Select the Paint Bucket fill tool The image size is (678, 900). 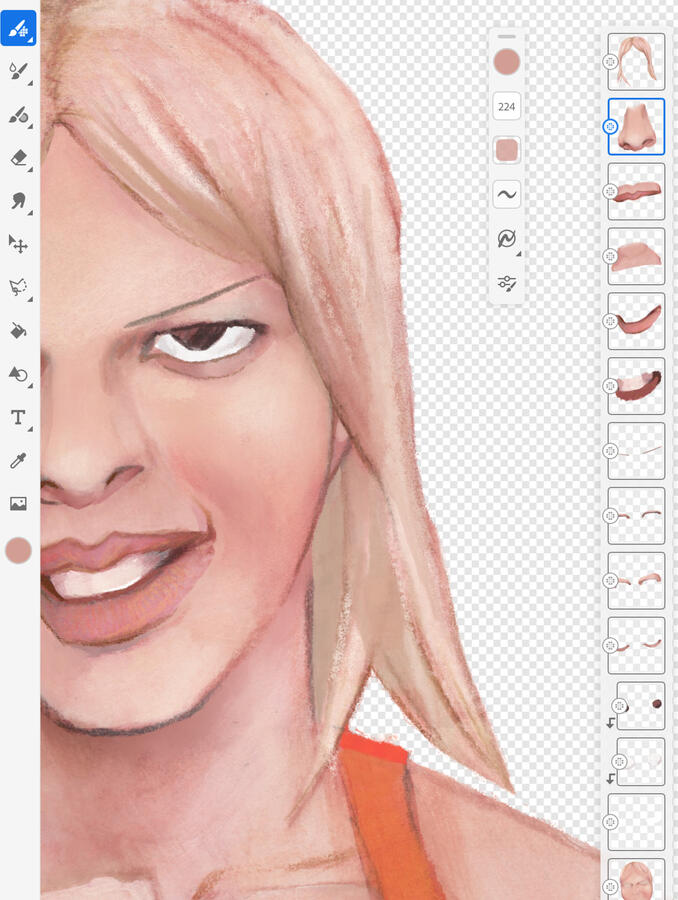pos(18,331)
